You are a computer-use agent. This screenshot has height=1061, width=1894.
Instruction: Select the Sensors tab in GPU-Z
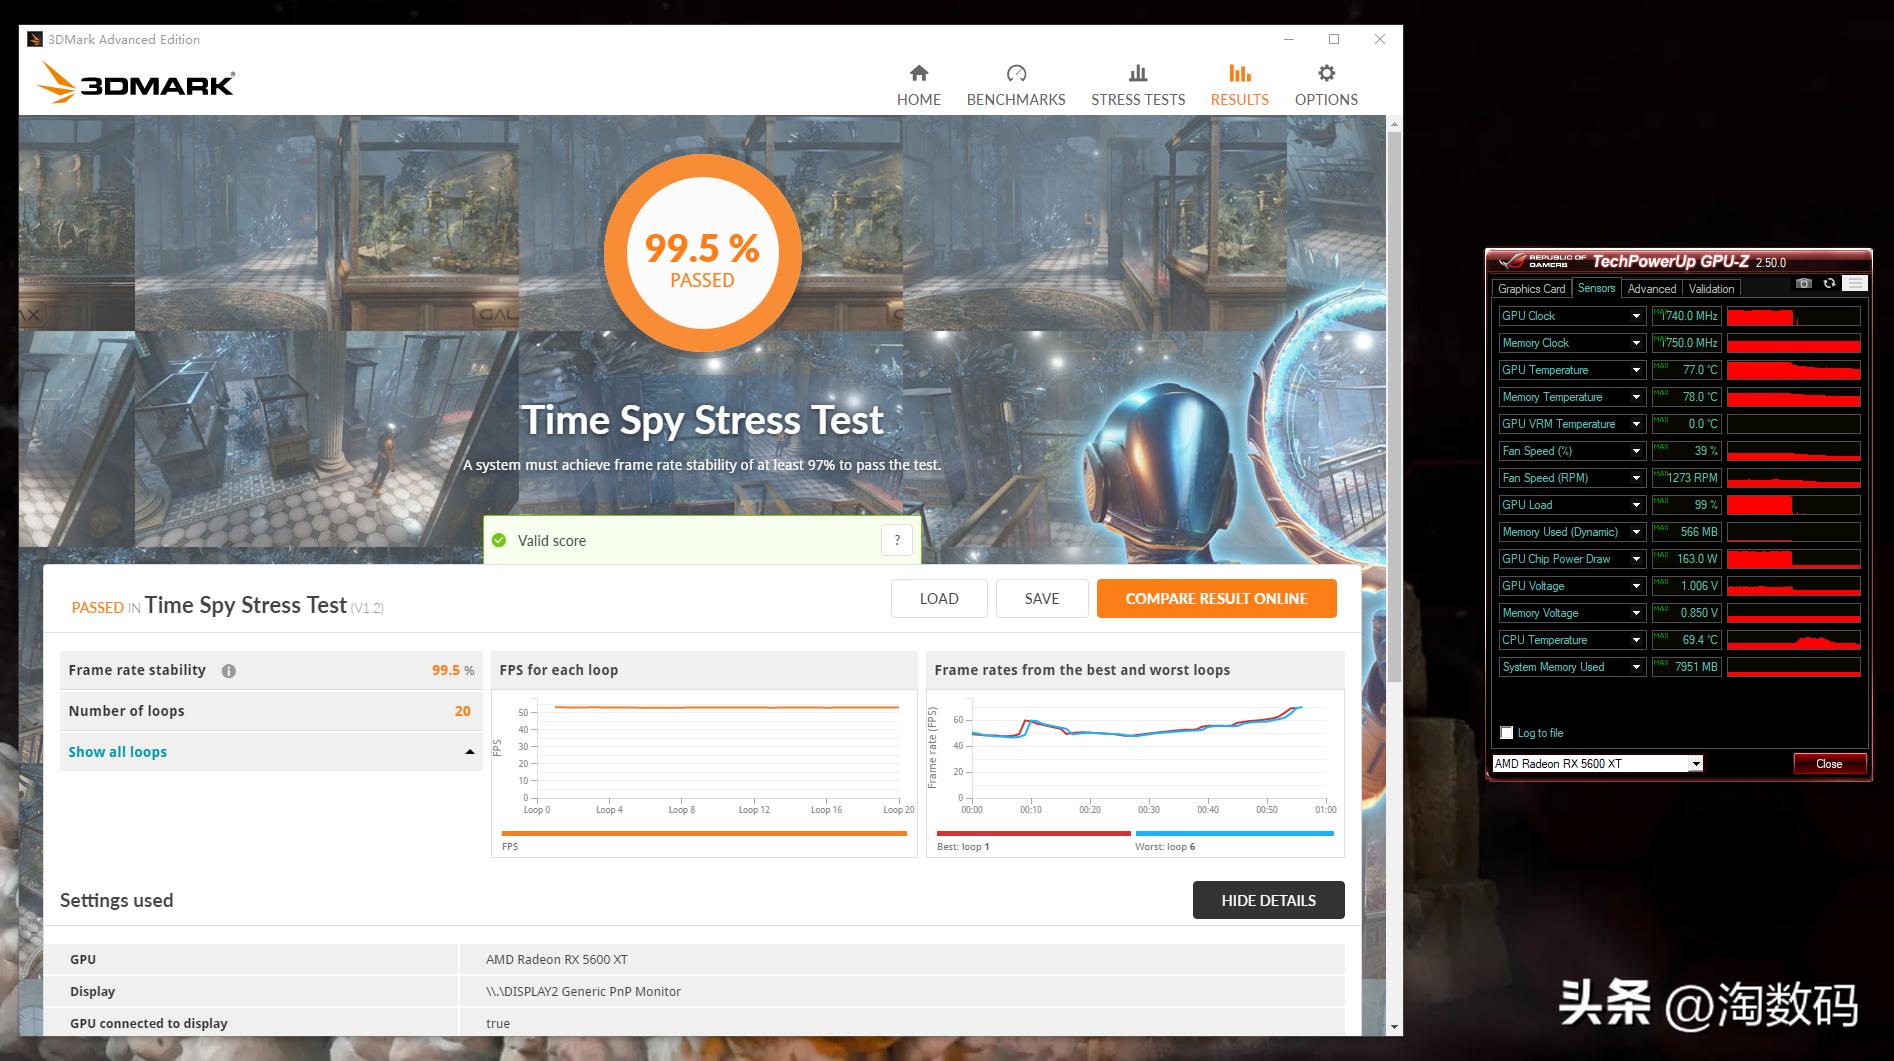click(x=1596, y=288)
